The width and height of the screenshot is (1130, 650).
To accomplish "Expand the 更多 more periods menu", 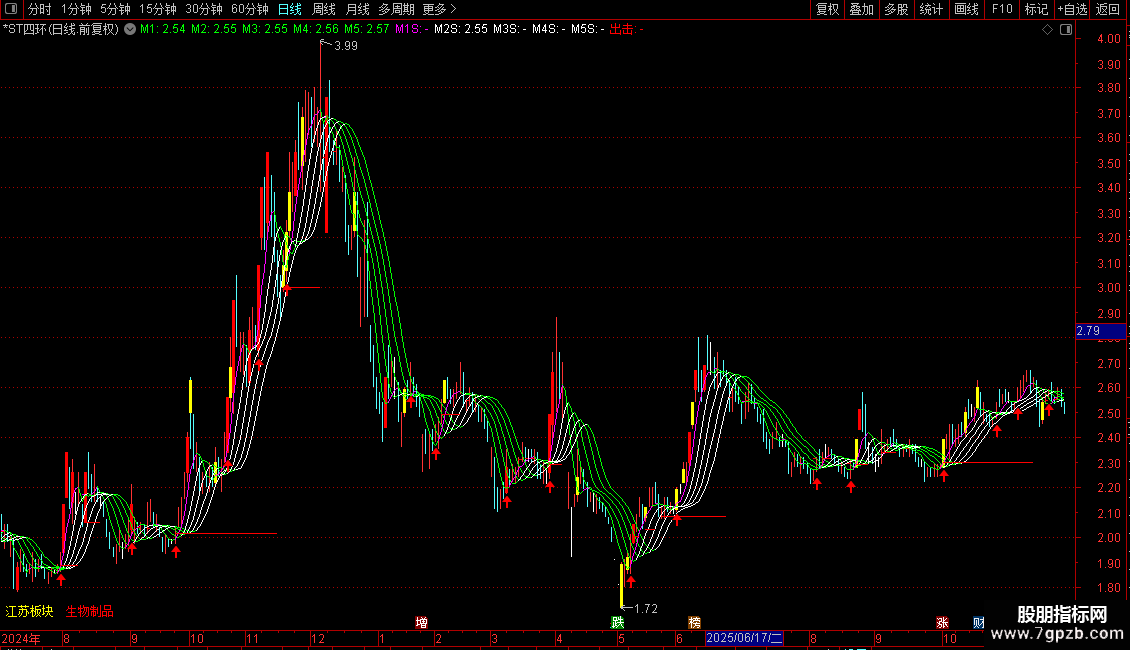I will 440,9.
